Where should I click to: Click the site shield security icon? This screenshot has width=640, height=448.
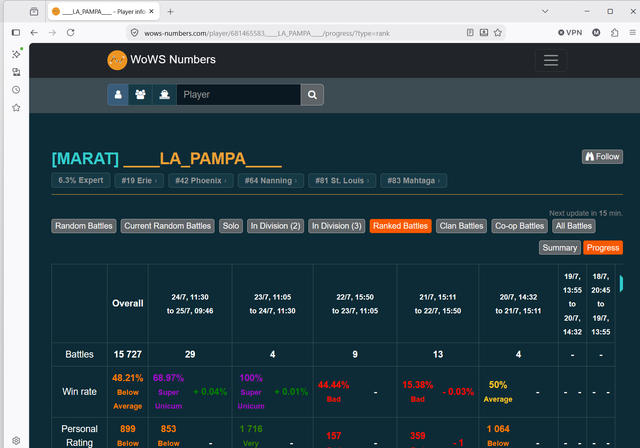(x=135, y=33)
